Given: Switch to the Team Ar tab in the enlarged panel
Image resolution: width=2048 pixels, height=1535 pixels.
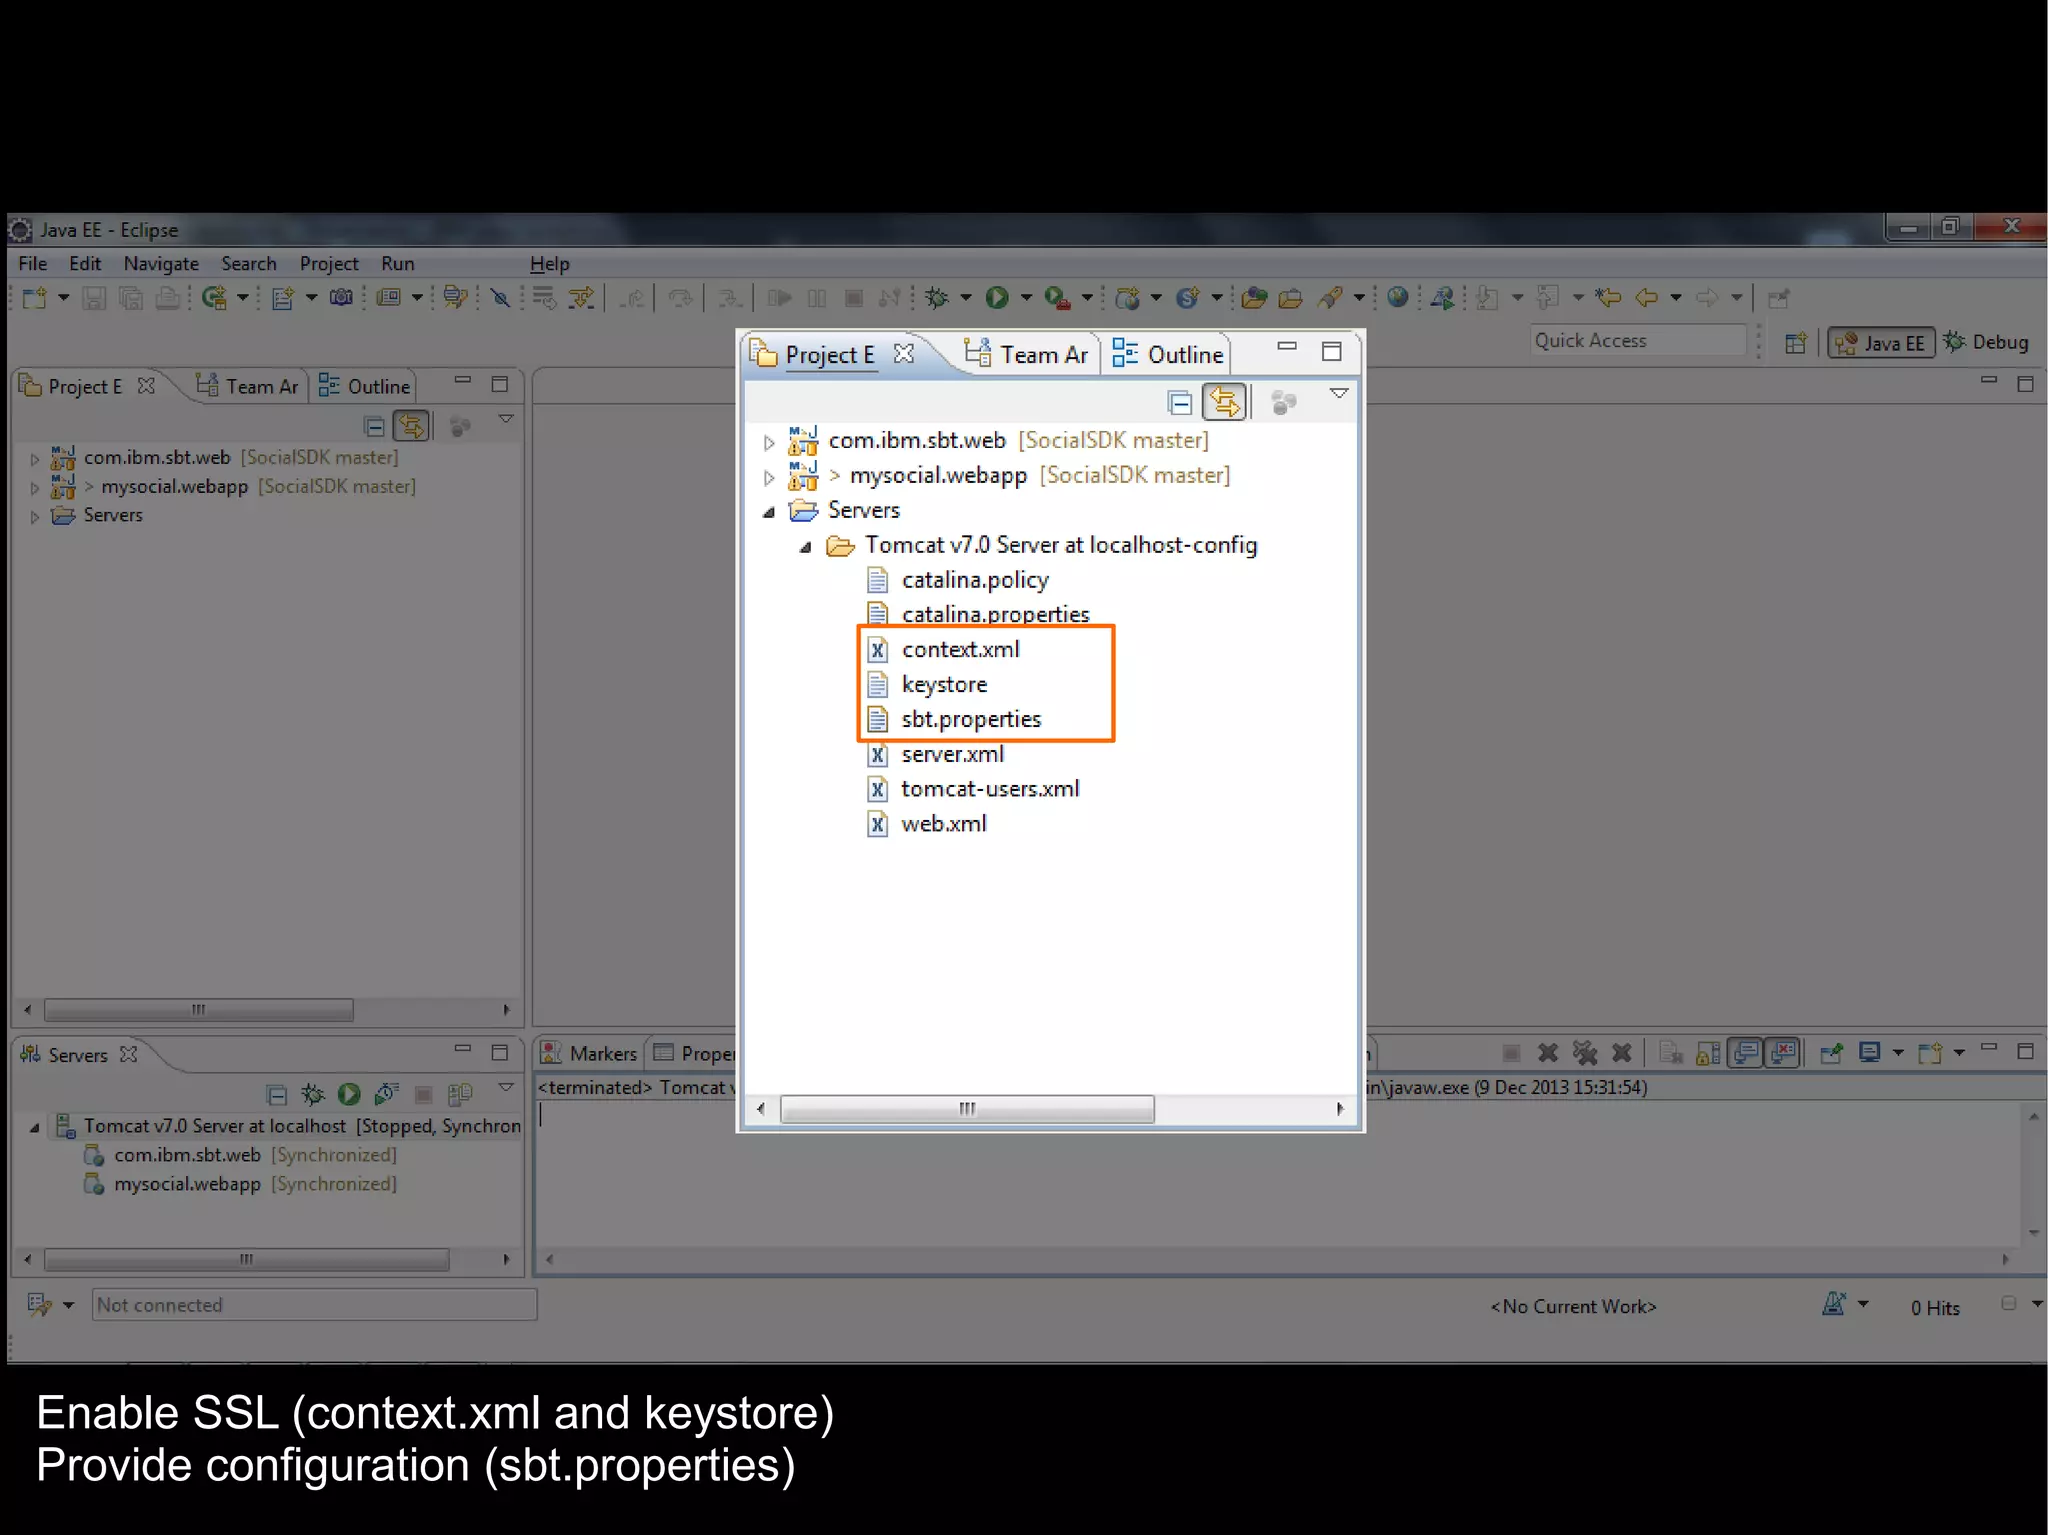Looking at the screenshot, I should point(1025,355).
